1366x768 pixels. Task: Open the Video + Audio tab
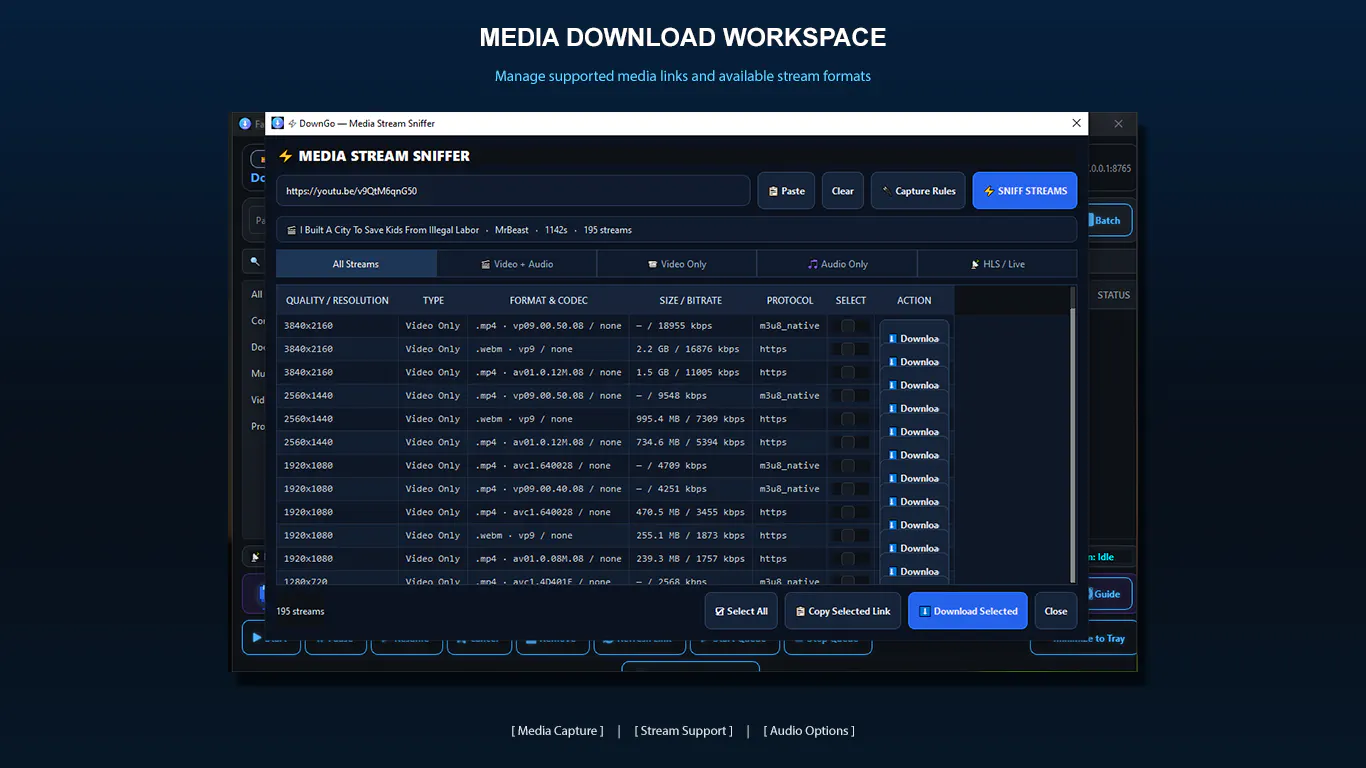(517, 264)
